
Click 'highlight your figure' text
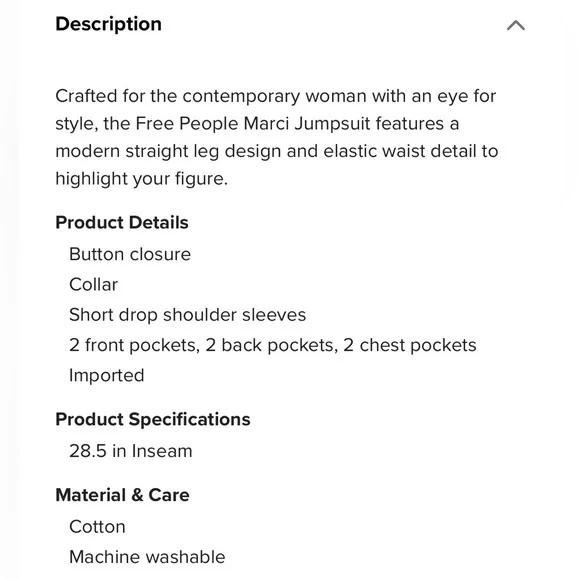[141, 179]
